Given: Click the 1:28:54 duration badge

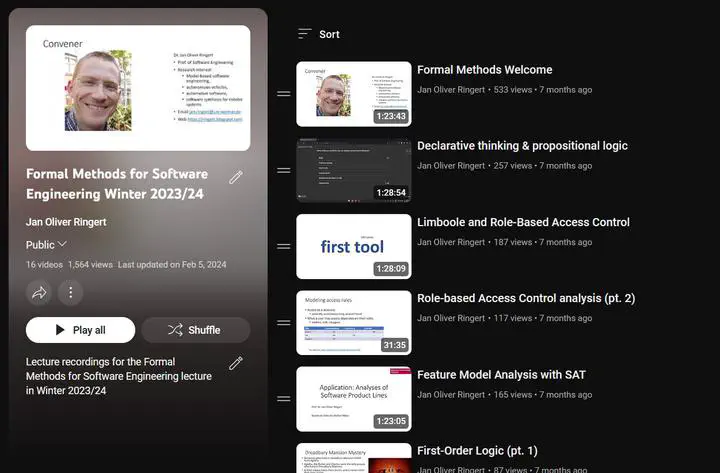Looking at the screenshot, I should point(391,192).
